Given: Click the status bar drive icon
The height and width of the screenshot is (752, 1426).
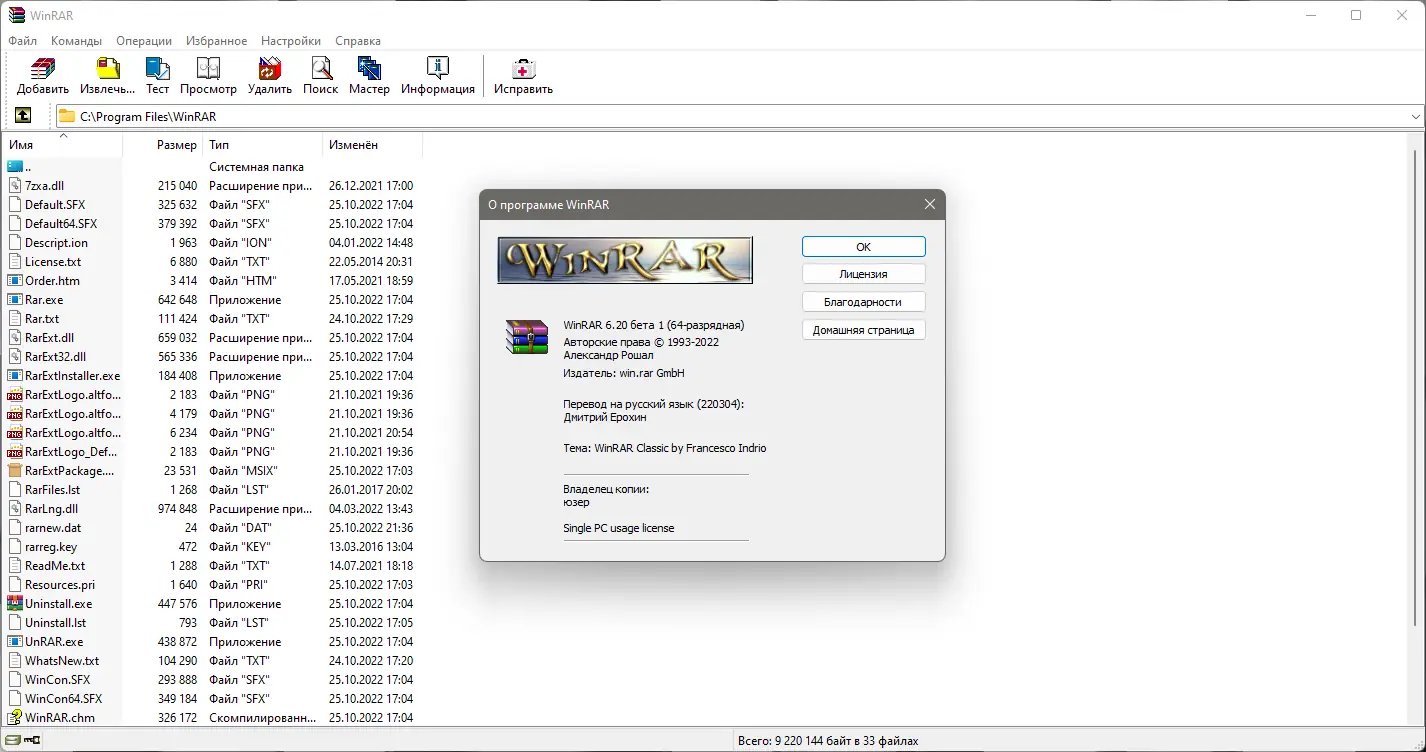Looking at the screenshot, I should coord(12,741).
